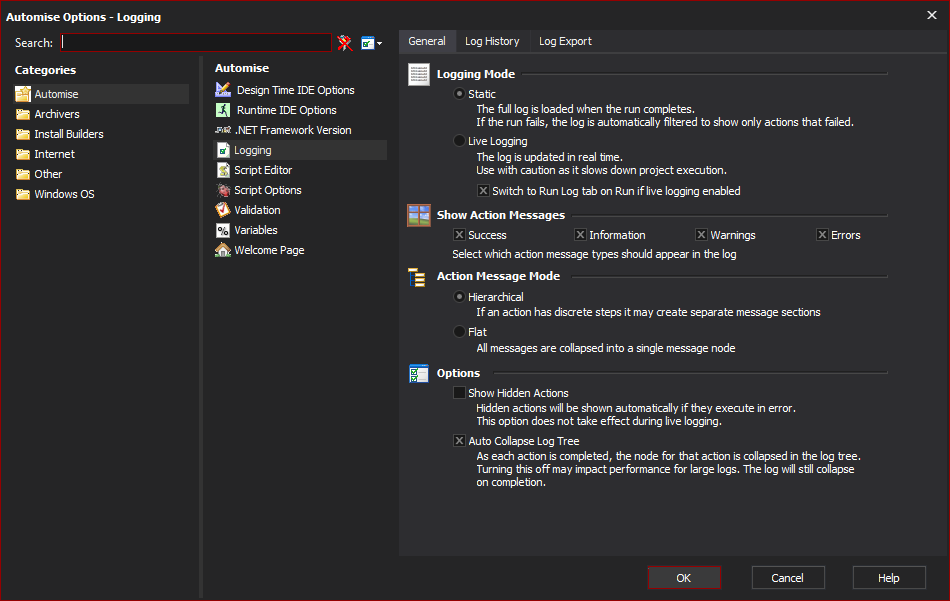Click the Variables percent icon

[x=223, y=230]
